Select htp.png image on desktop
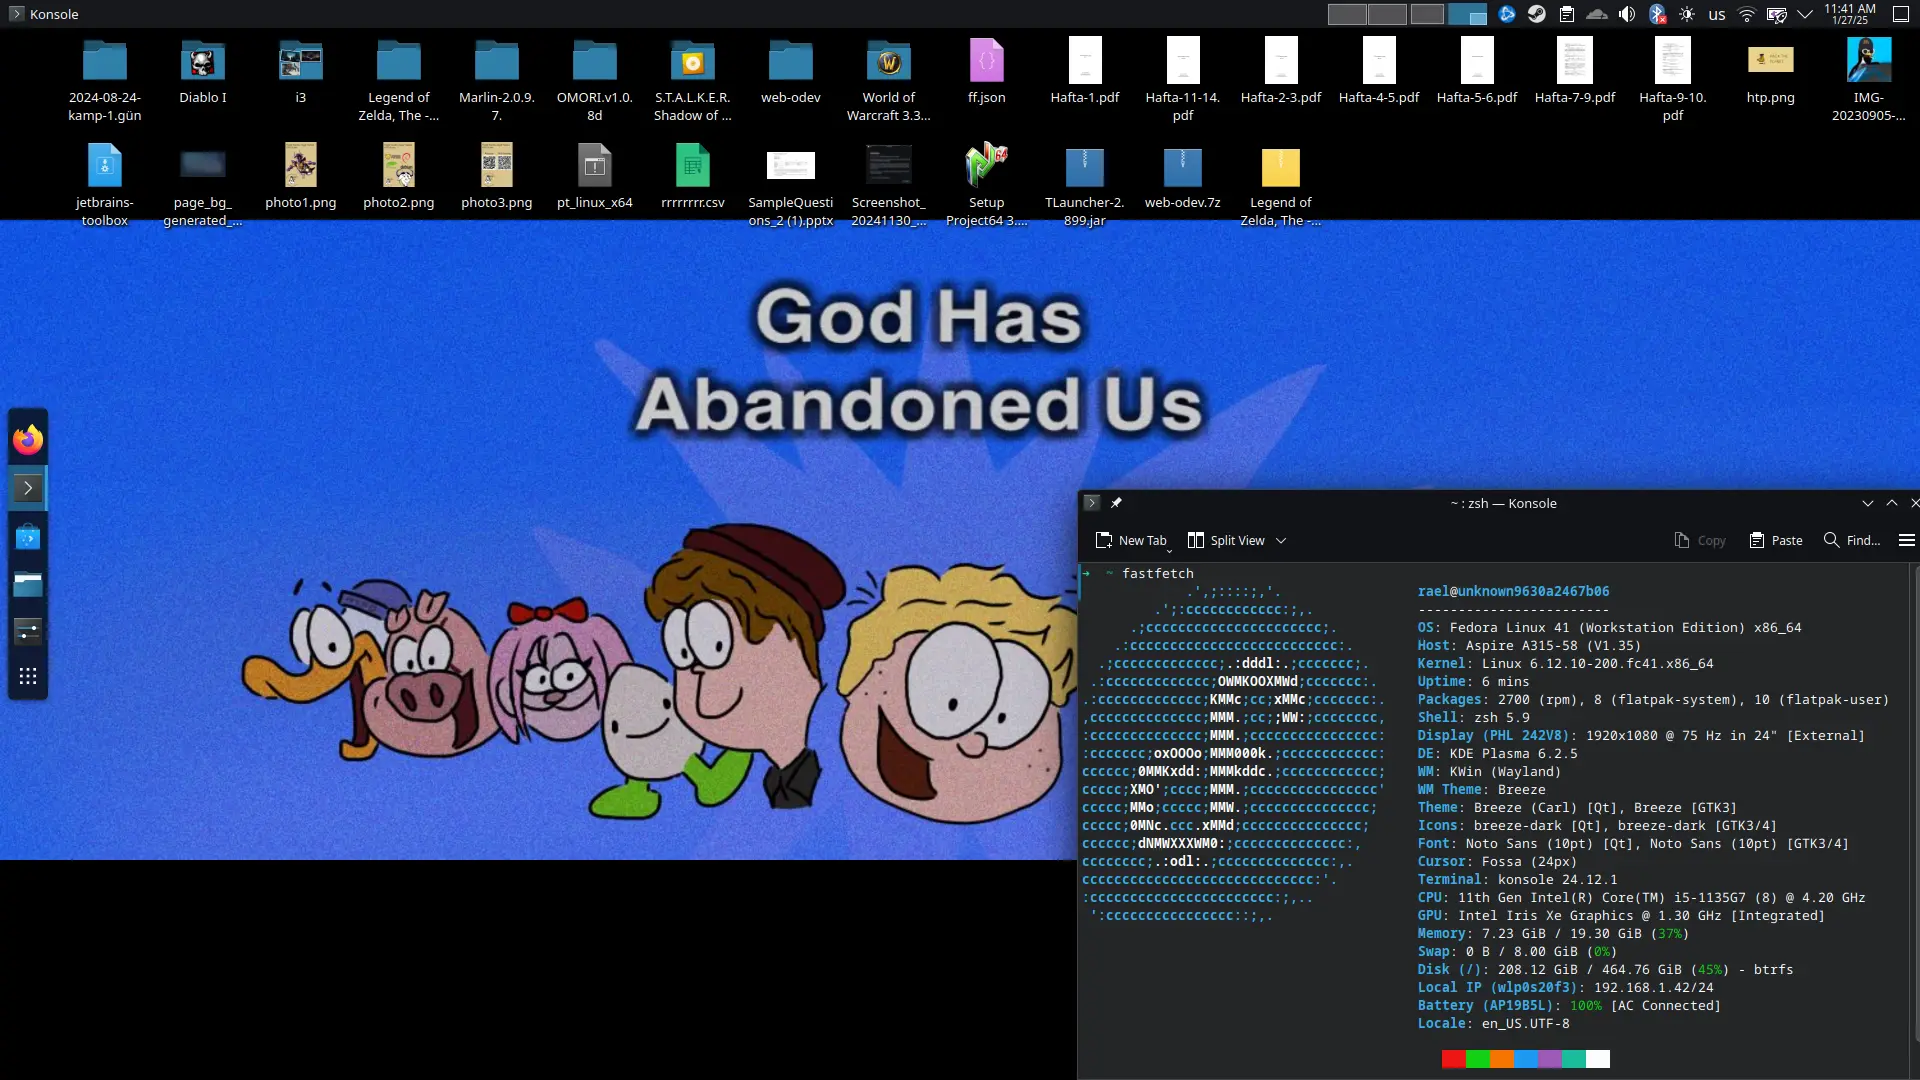 coord(1771,72)
